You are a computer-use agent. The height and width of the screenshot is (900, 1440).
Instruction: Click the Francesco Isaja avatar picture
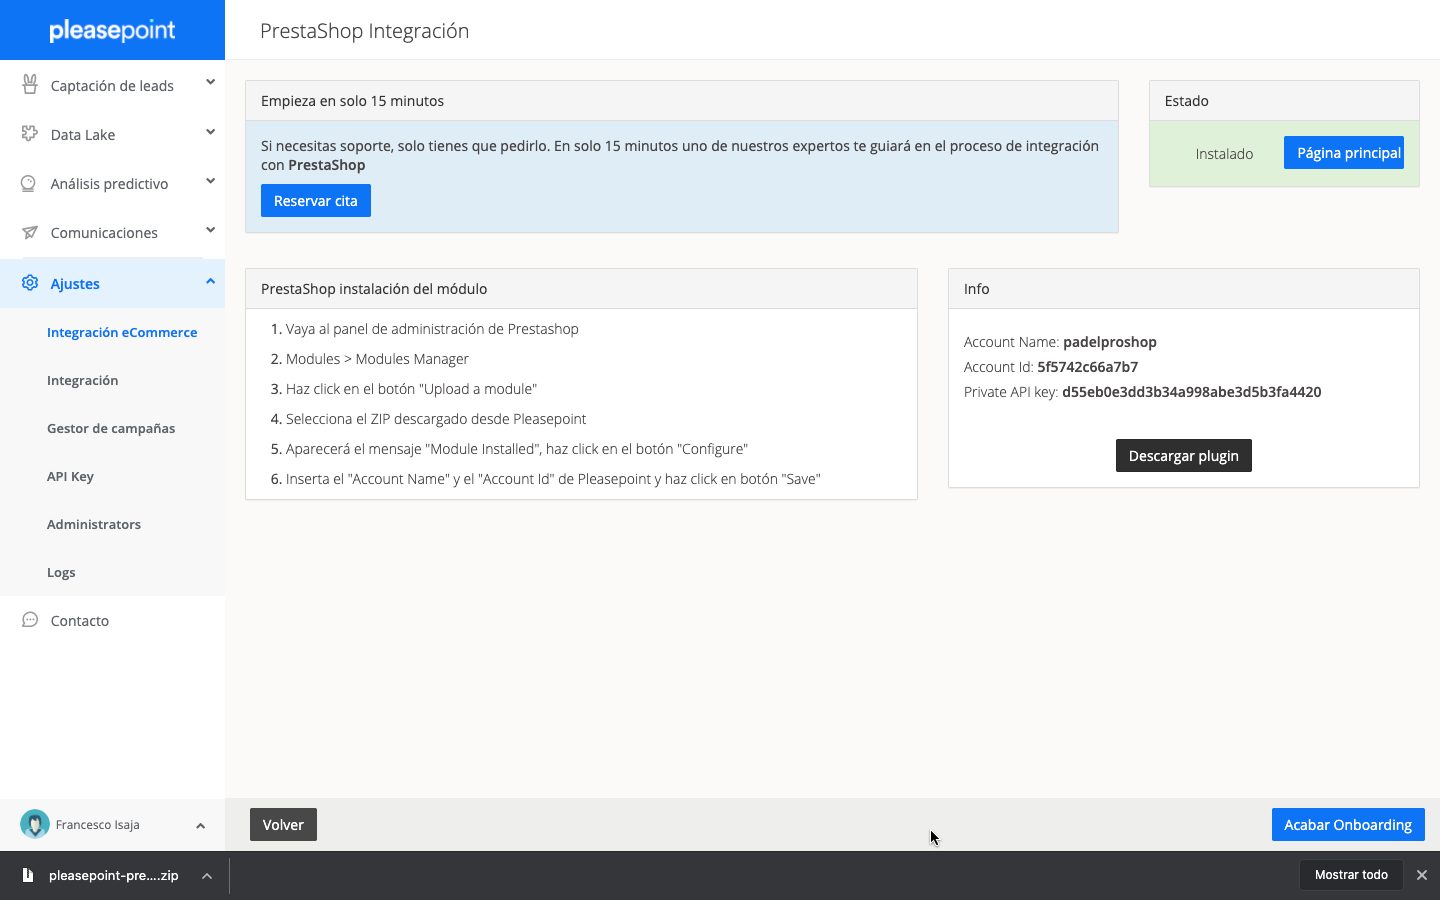click(x=35, y=824)
